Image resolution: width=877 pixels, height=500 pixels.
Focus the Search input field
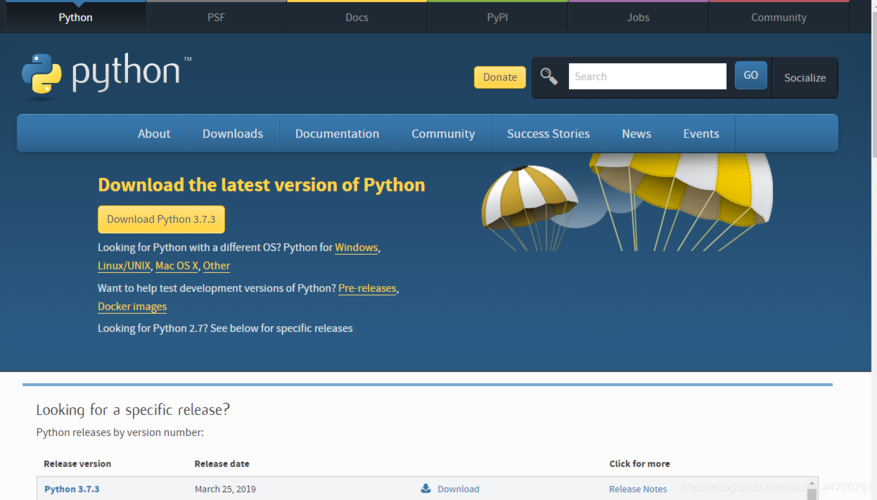coord(647,76)
